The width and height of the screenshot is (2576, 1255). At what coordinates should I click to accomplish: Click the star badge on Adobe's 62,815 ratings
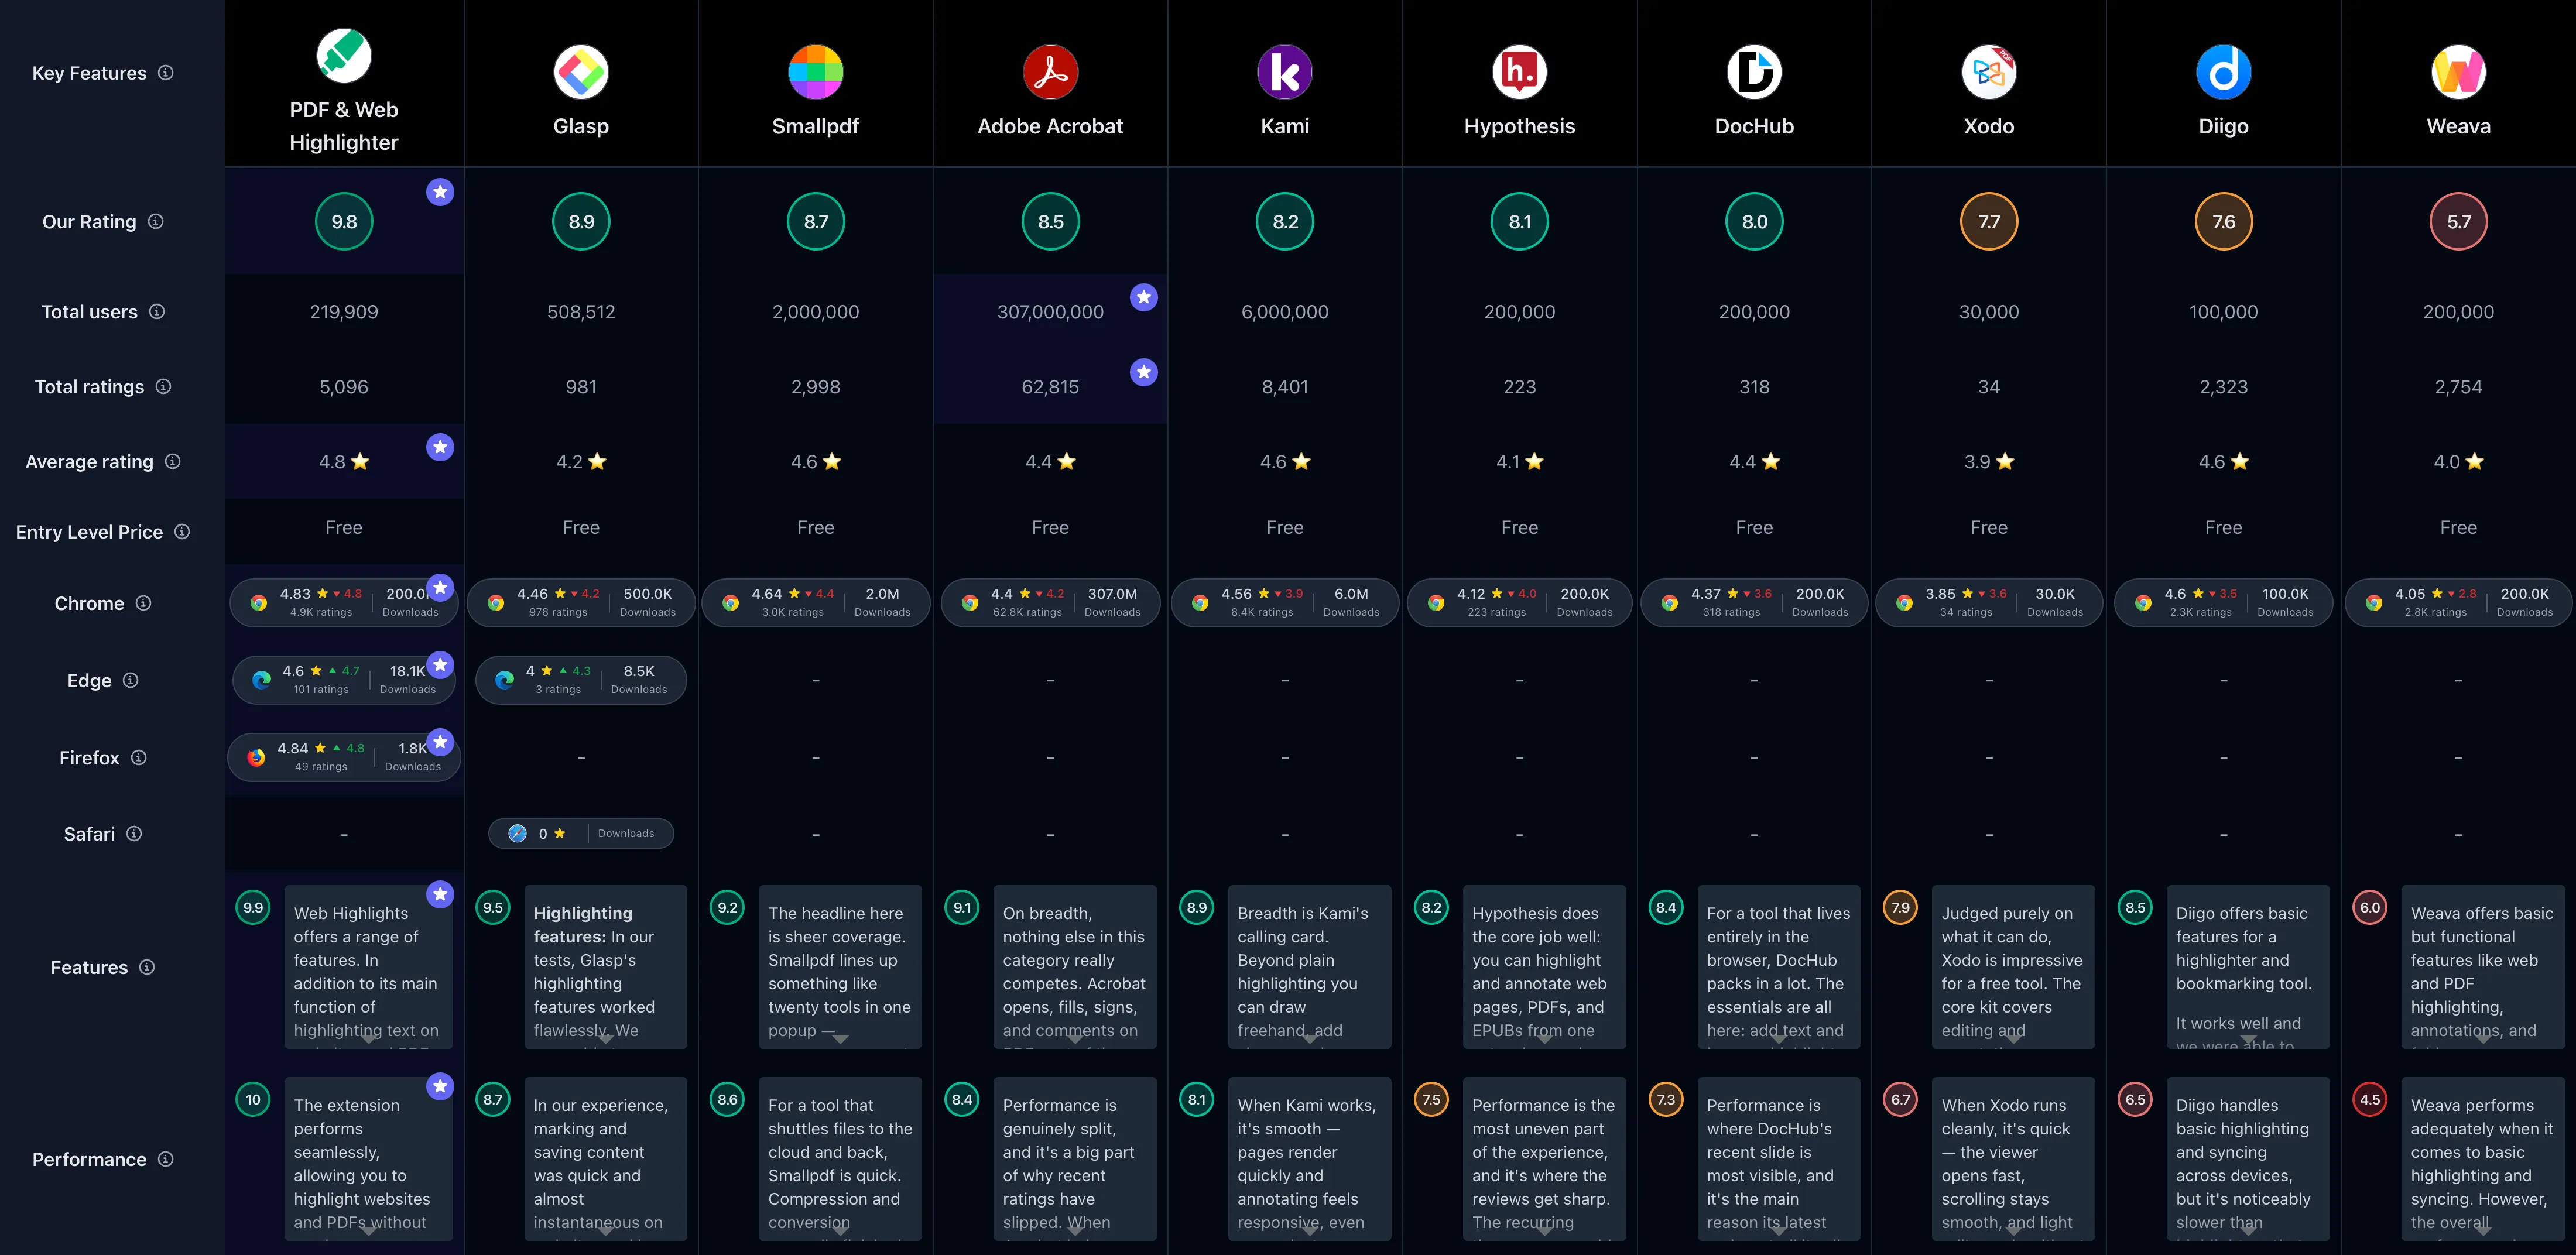pyautogui.click(x=1144, y=372)
